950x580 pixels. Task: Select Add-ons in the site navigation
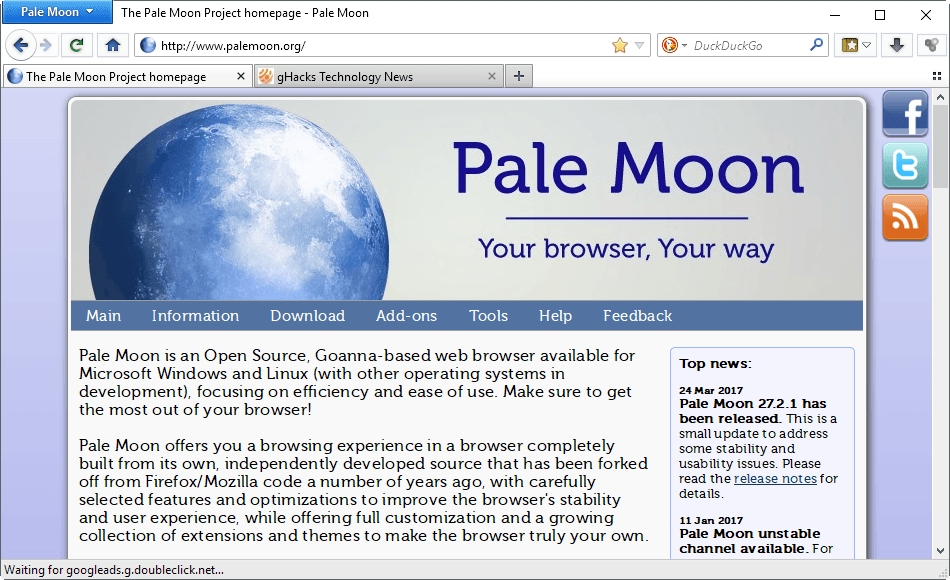pos(406,316)
